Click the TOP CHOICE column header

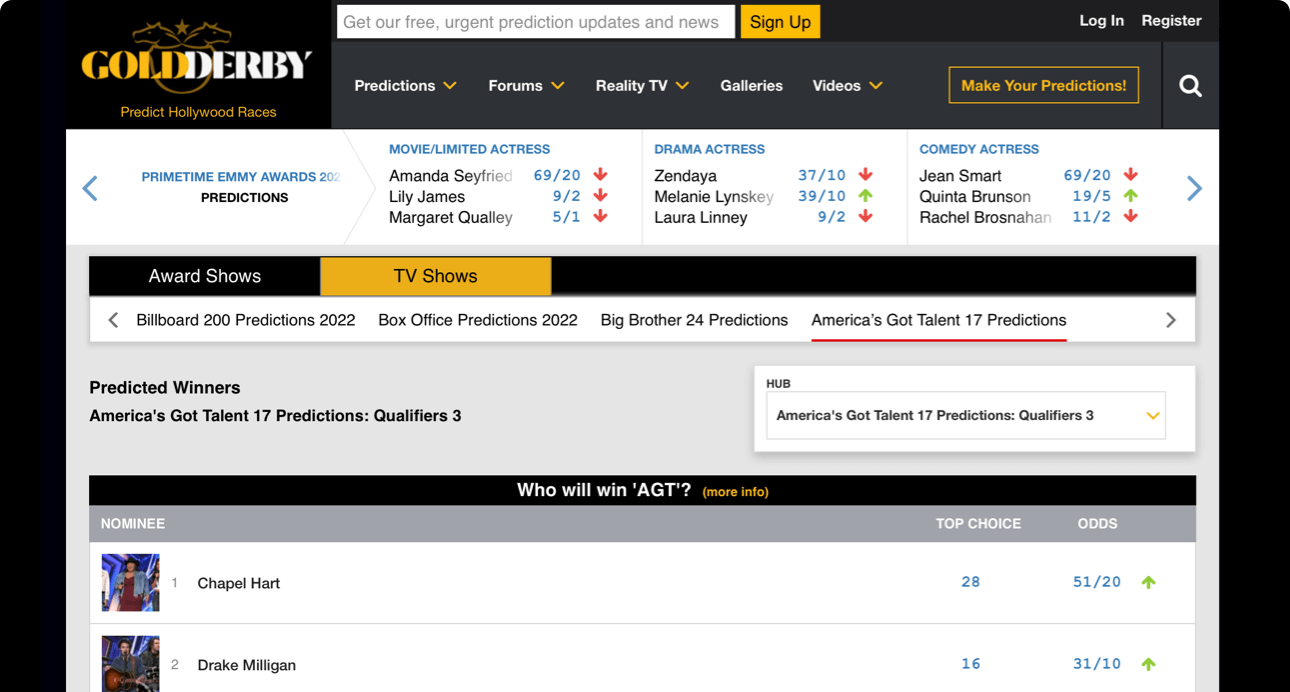(x=978, y=524)
